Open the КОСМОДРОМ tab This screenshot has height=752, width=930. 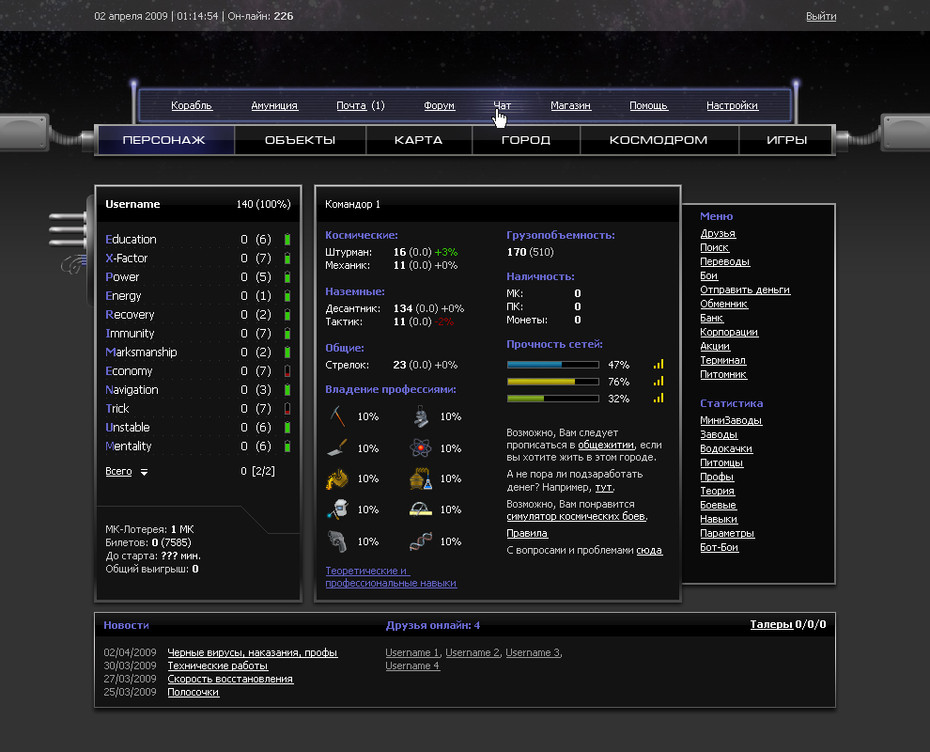pos(659,140)
